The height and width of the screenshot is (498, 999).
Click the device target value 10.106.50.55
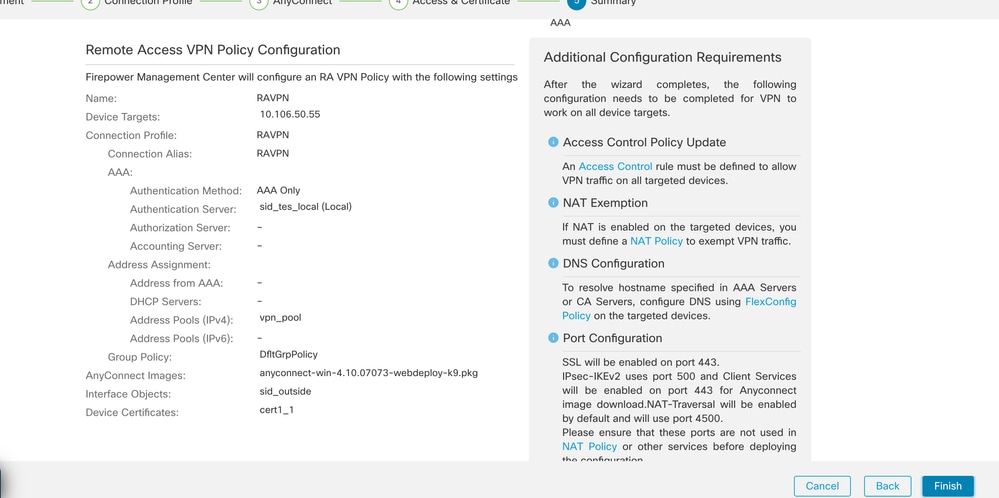pyautogui.click(x=290, y=115)
